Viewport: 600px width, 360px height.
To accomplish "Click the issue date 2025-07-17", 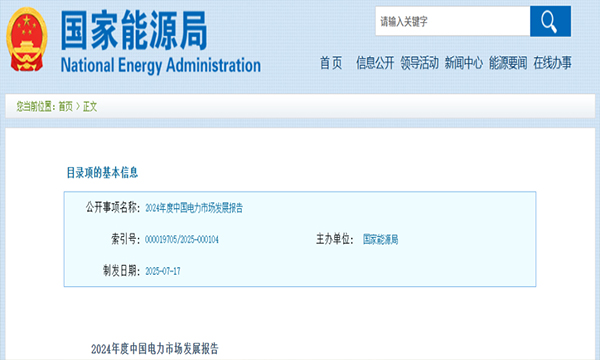I will coord(163,271).
